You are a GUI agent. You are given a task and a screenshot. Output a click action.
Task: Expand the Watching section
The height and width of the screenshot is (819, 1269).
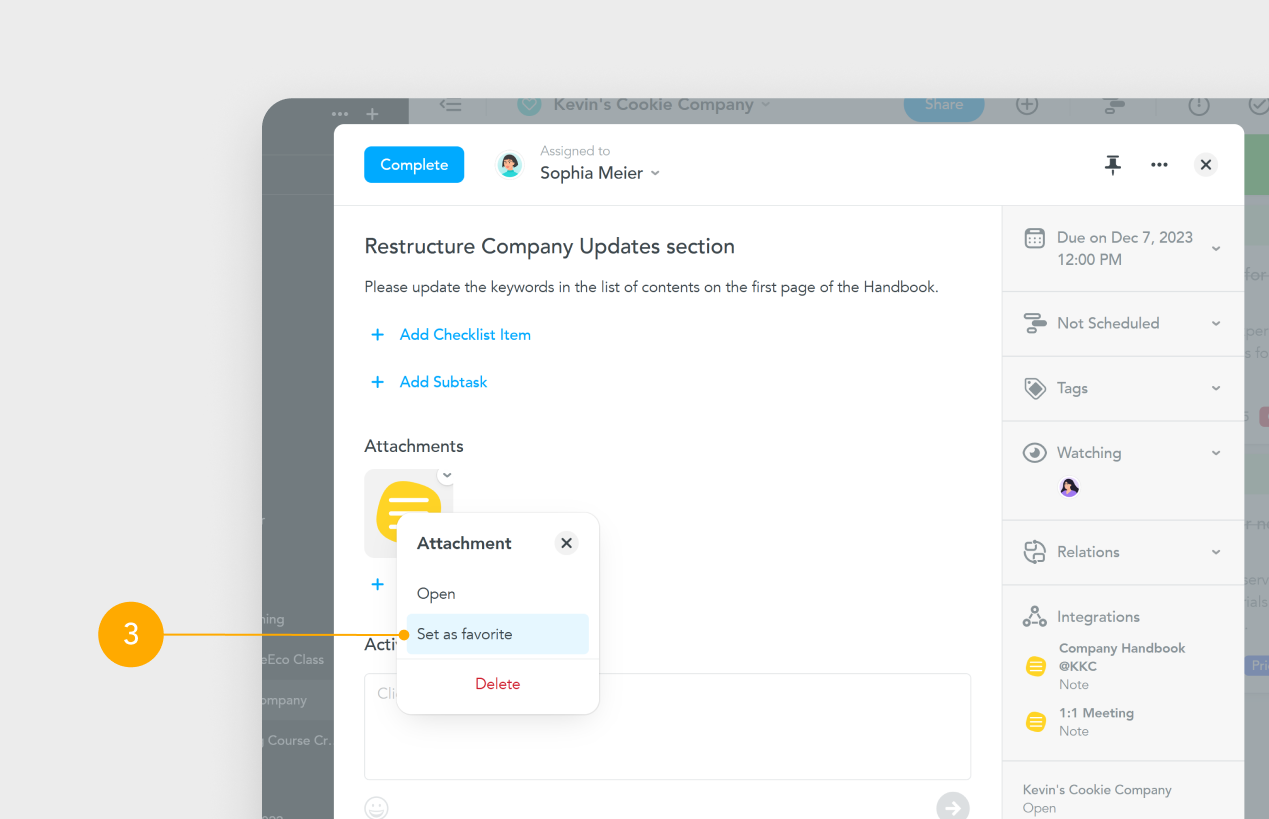(1216, 453)
